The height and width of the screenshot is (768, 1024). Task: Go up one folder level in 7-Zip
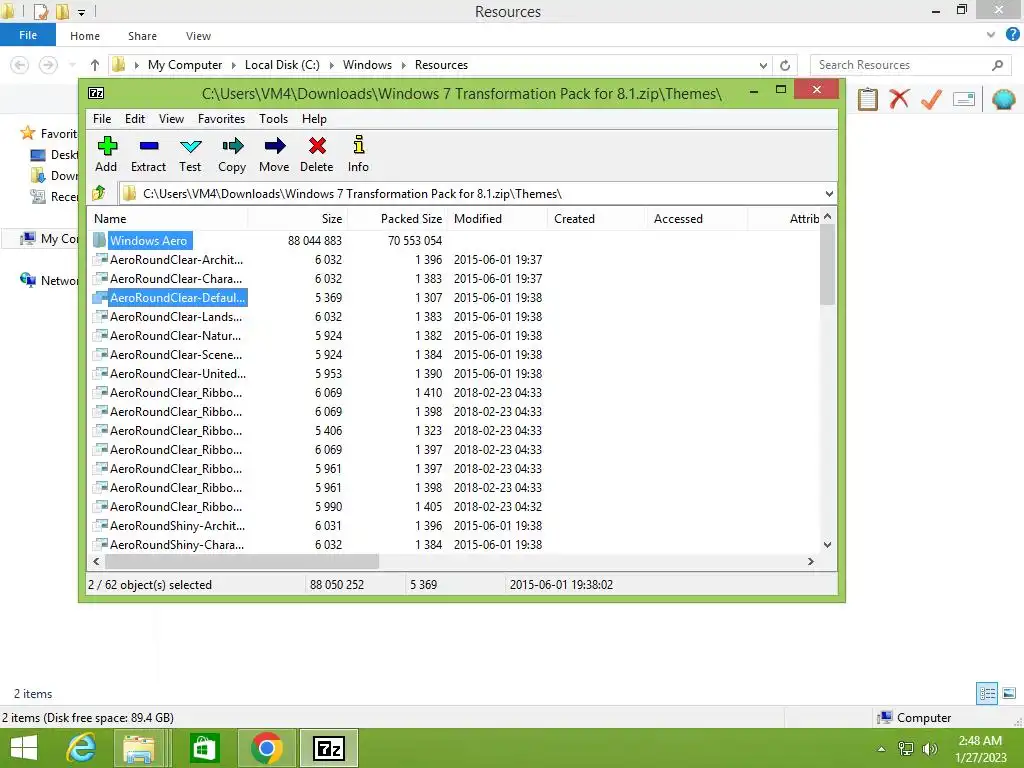(99, 193)
